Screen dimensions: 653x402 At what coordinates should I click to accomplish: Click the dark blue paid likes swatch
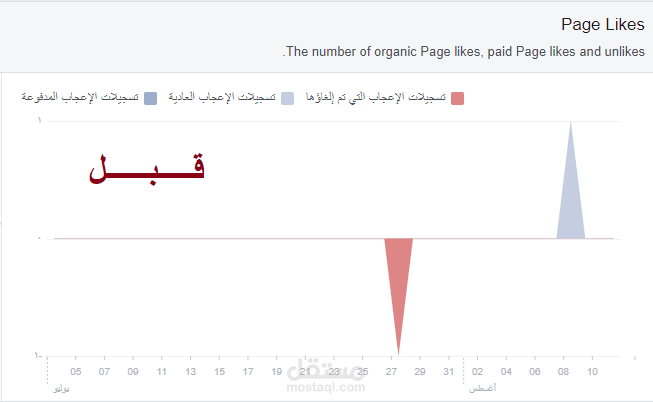click(150, 99)
